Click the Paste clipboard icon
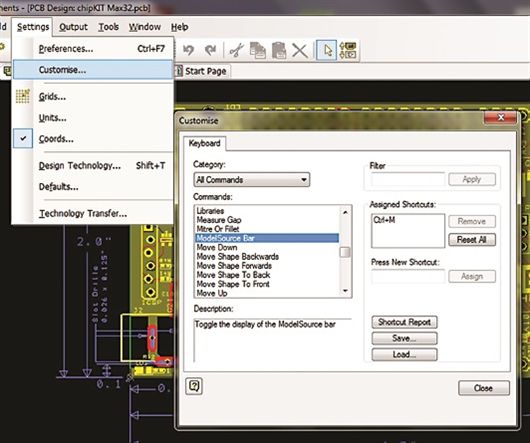Viewport: 530px width, 443px height. [279, 51]
